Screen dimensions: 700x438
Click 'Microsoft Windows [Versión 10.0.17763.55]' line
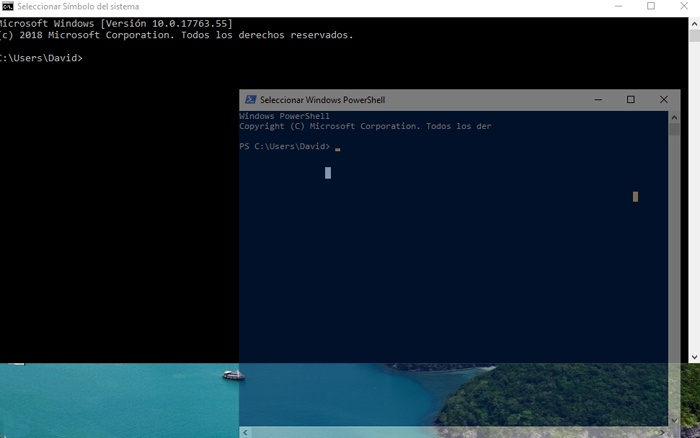(116, 24)
